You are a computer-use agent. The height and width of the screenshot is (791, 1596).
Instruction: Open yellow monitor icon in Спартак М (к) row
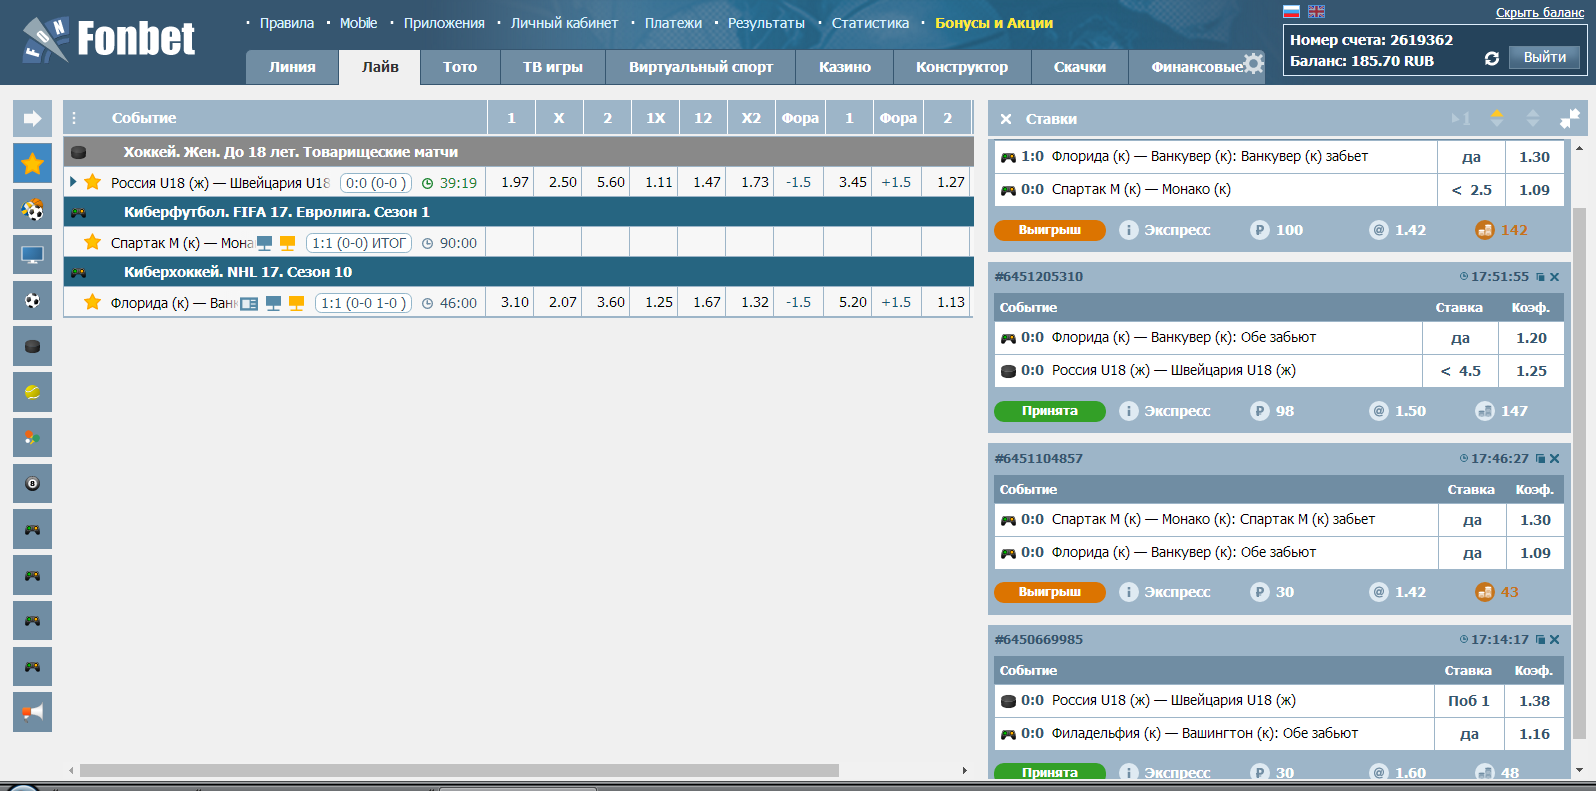click(x=288, y=243)
